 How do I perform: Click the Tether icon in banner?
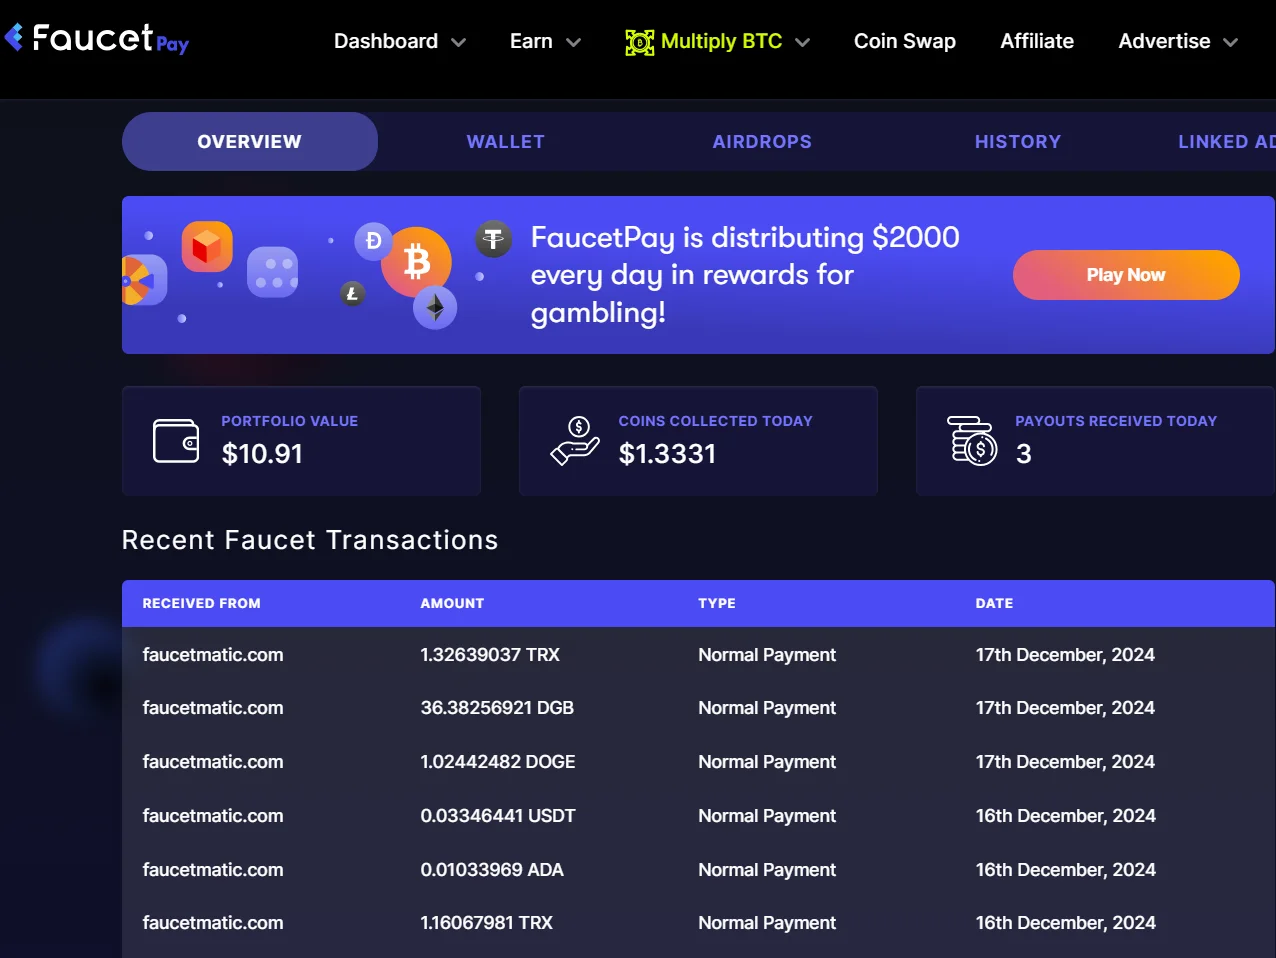(x=493, y=238)
